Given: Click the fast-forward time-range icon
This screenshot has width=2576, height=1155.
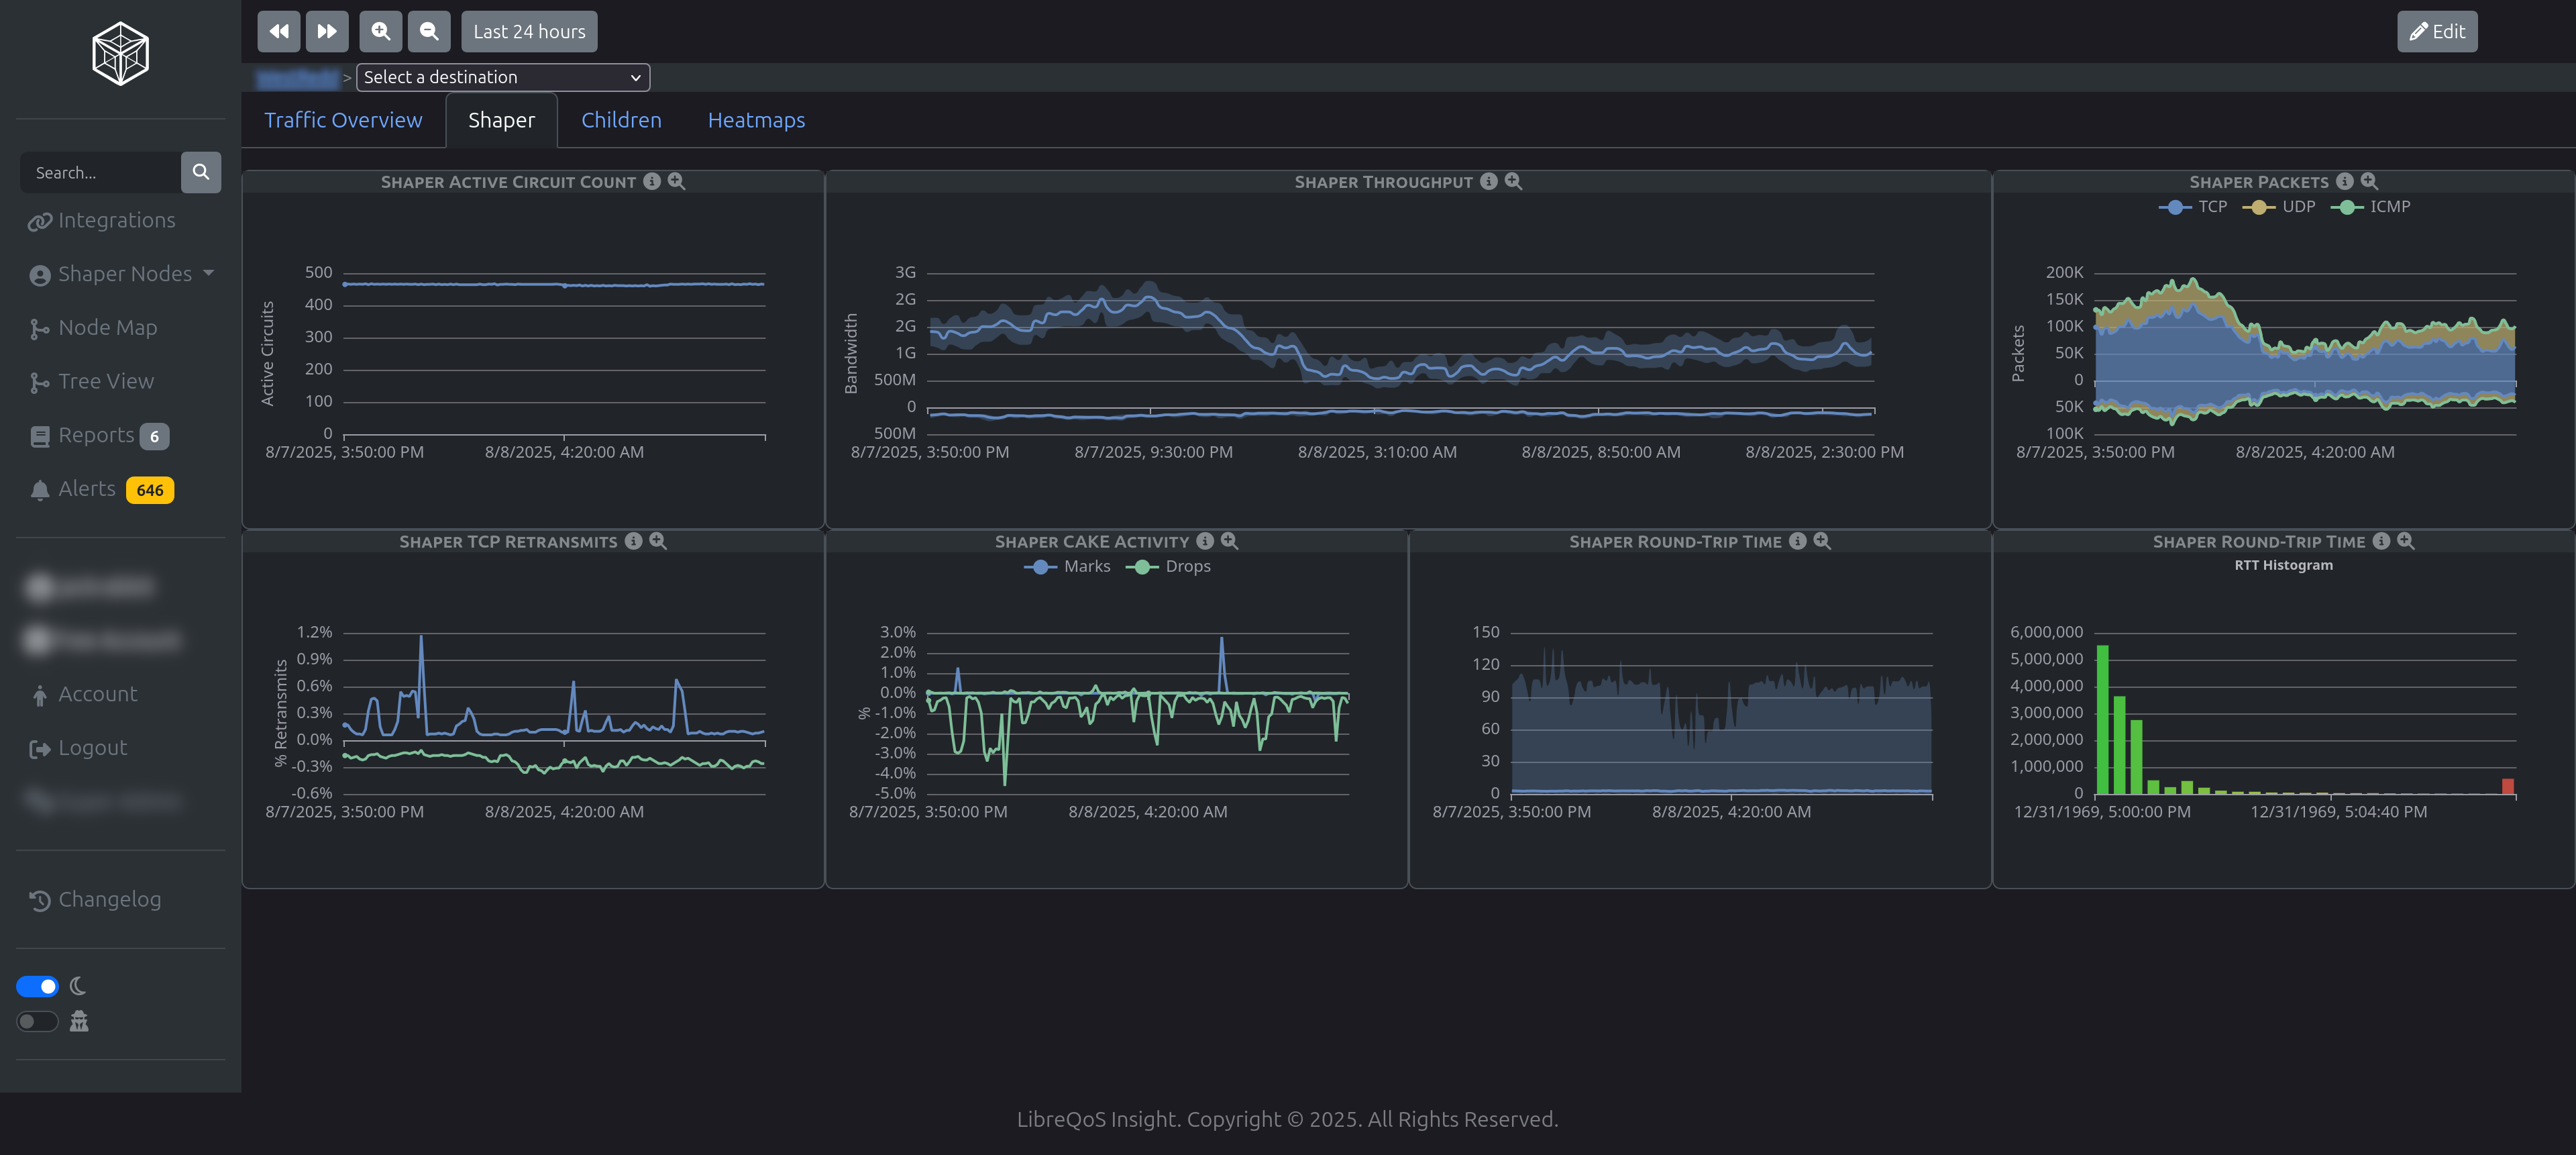Looking at the screenshot, I should [327, 32].
